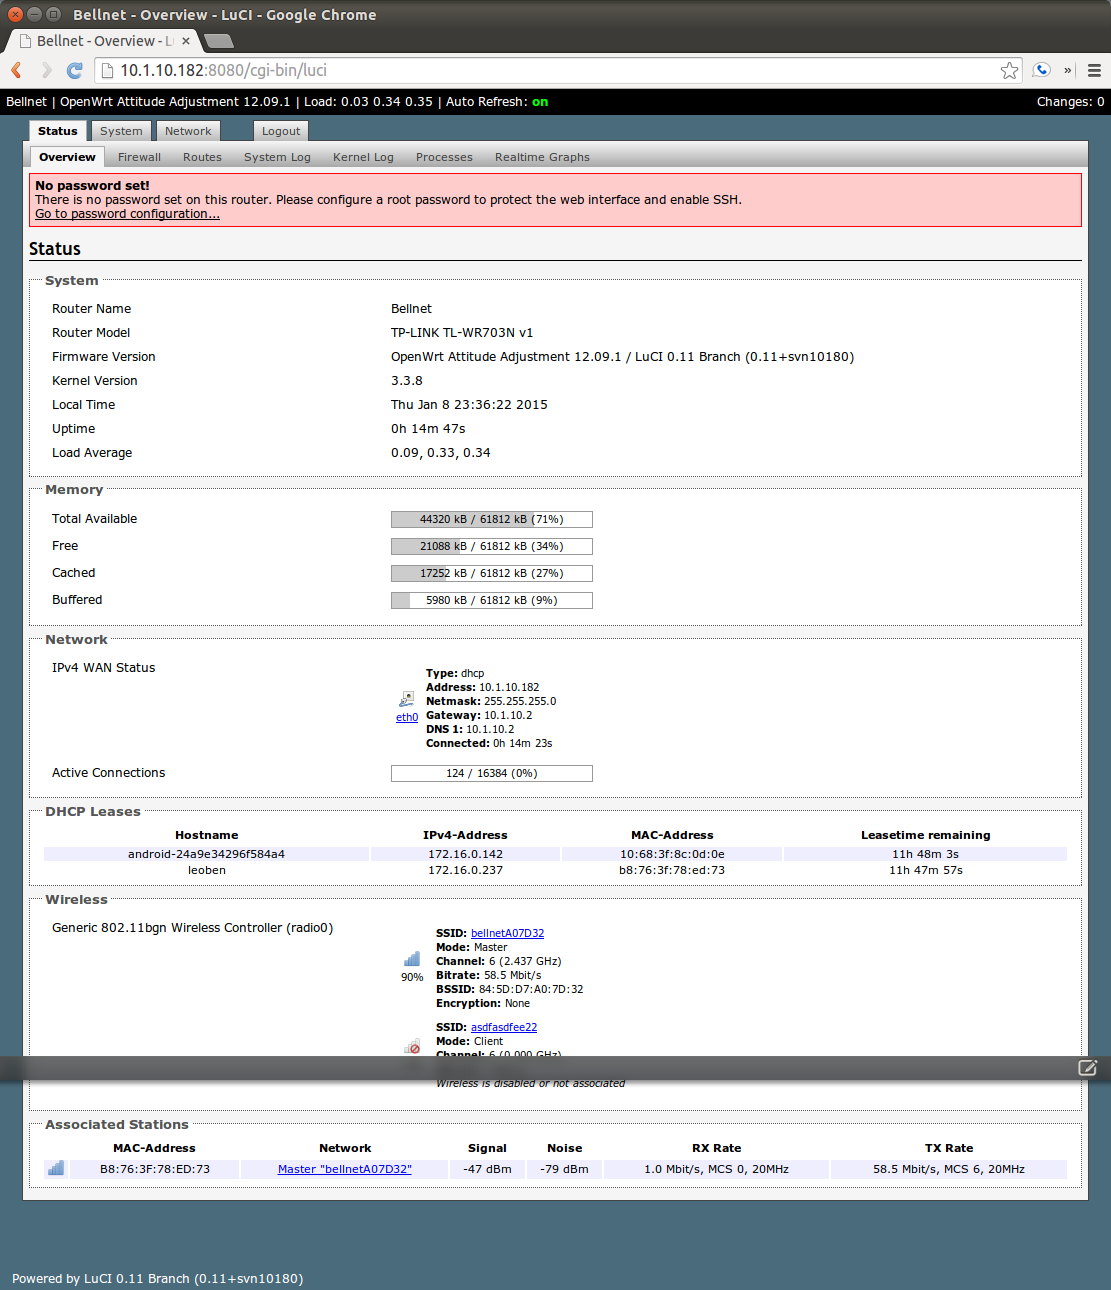Image resolution: width=1111 pixels, height=1290 pixels.
Task: Open the System Log subtab
Action: point(277,157)
